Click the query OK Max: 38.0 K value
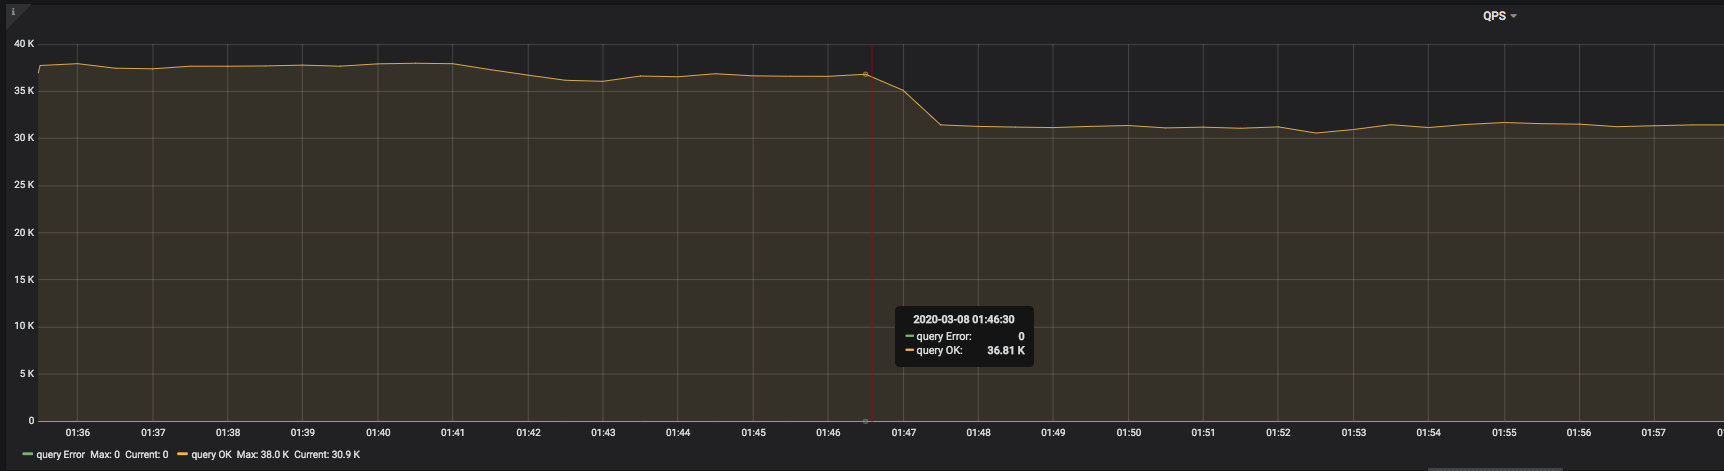Screen dimensions: 1724x471 pyautogui.click(x=263, y=455)
